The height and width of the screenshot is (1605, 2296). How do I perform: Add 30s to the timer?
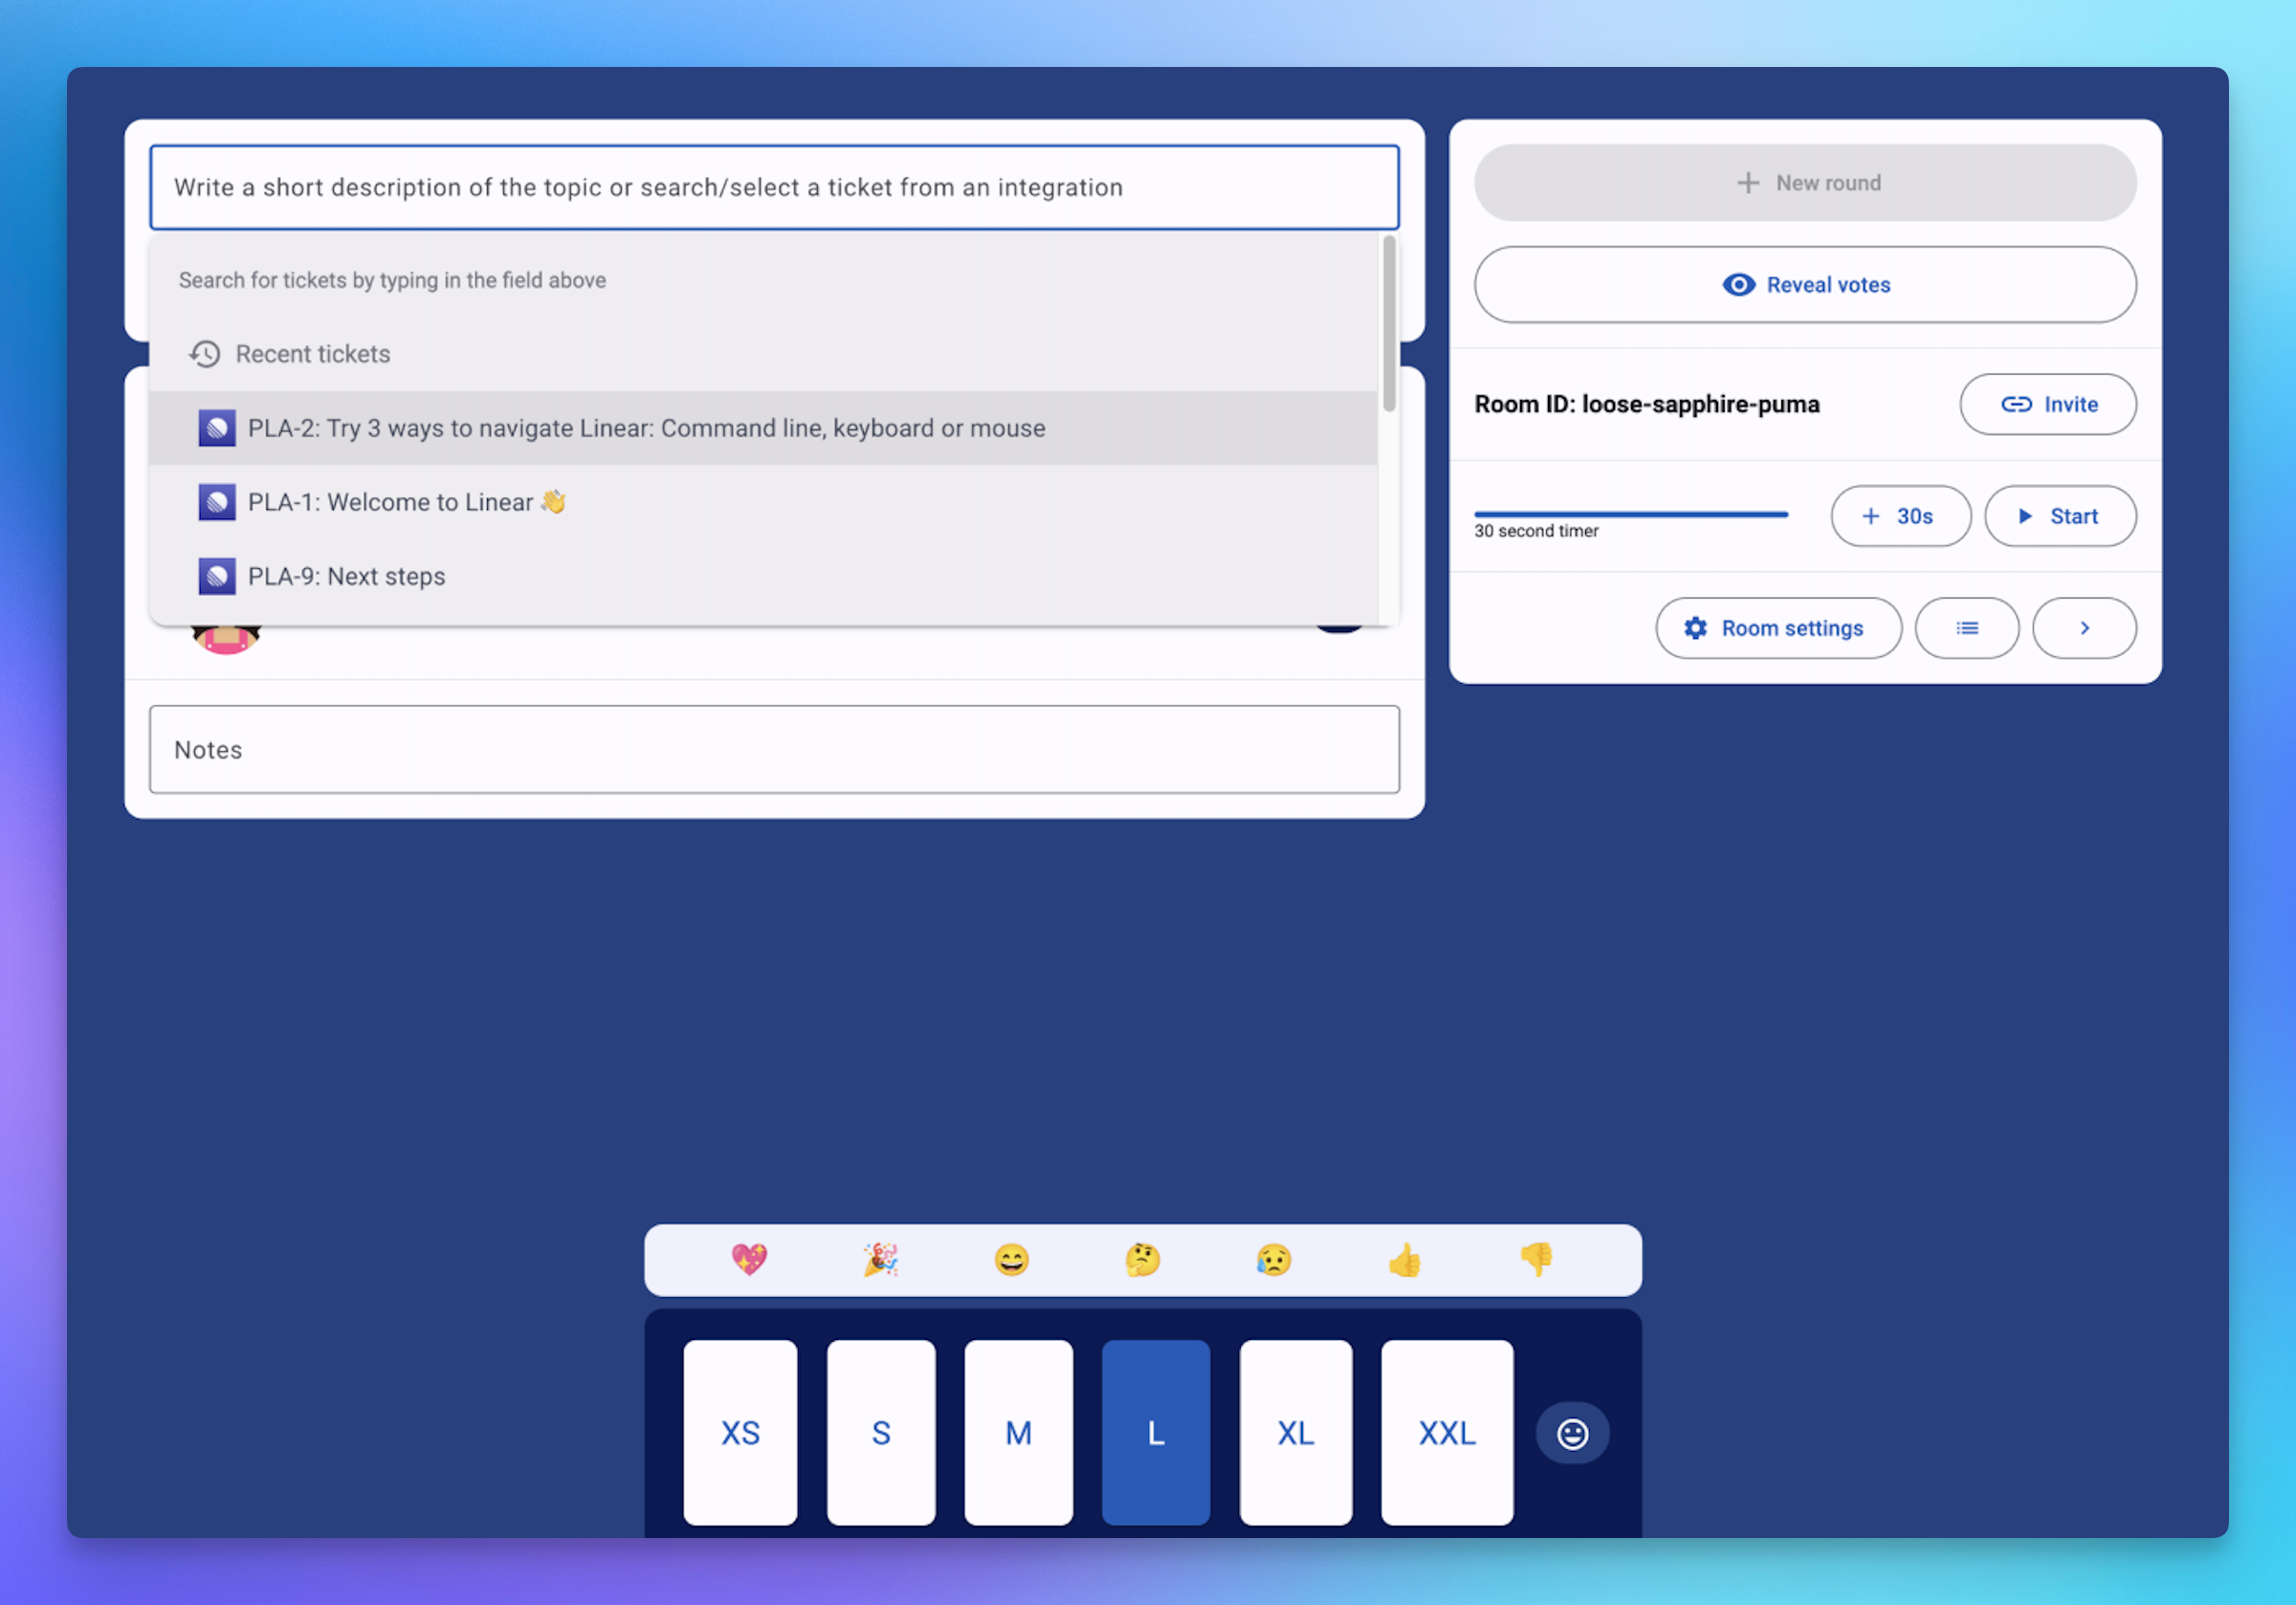[1900, 516]
